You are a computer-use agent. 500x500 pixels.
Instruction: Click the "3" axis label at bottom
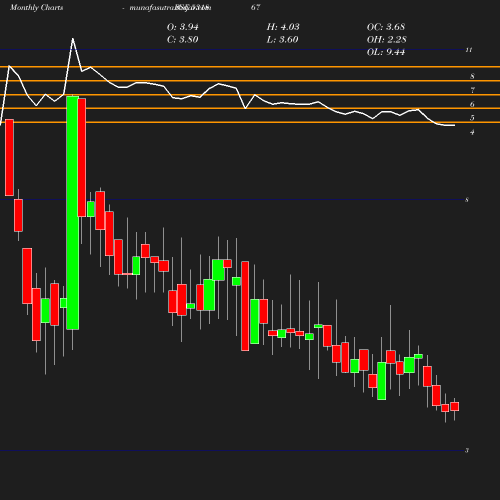pos(467,451)
